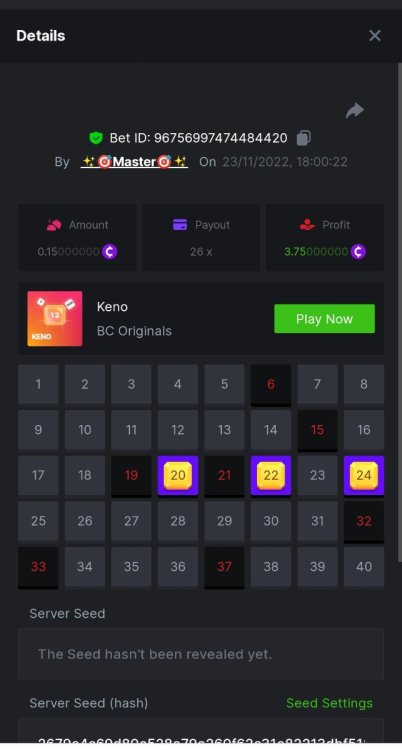Click the Amount currency coin icon
Screen dimensions: 402x750
[110, 252]
